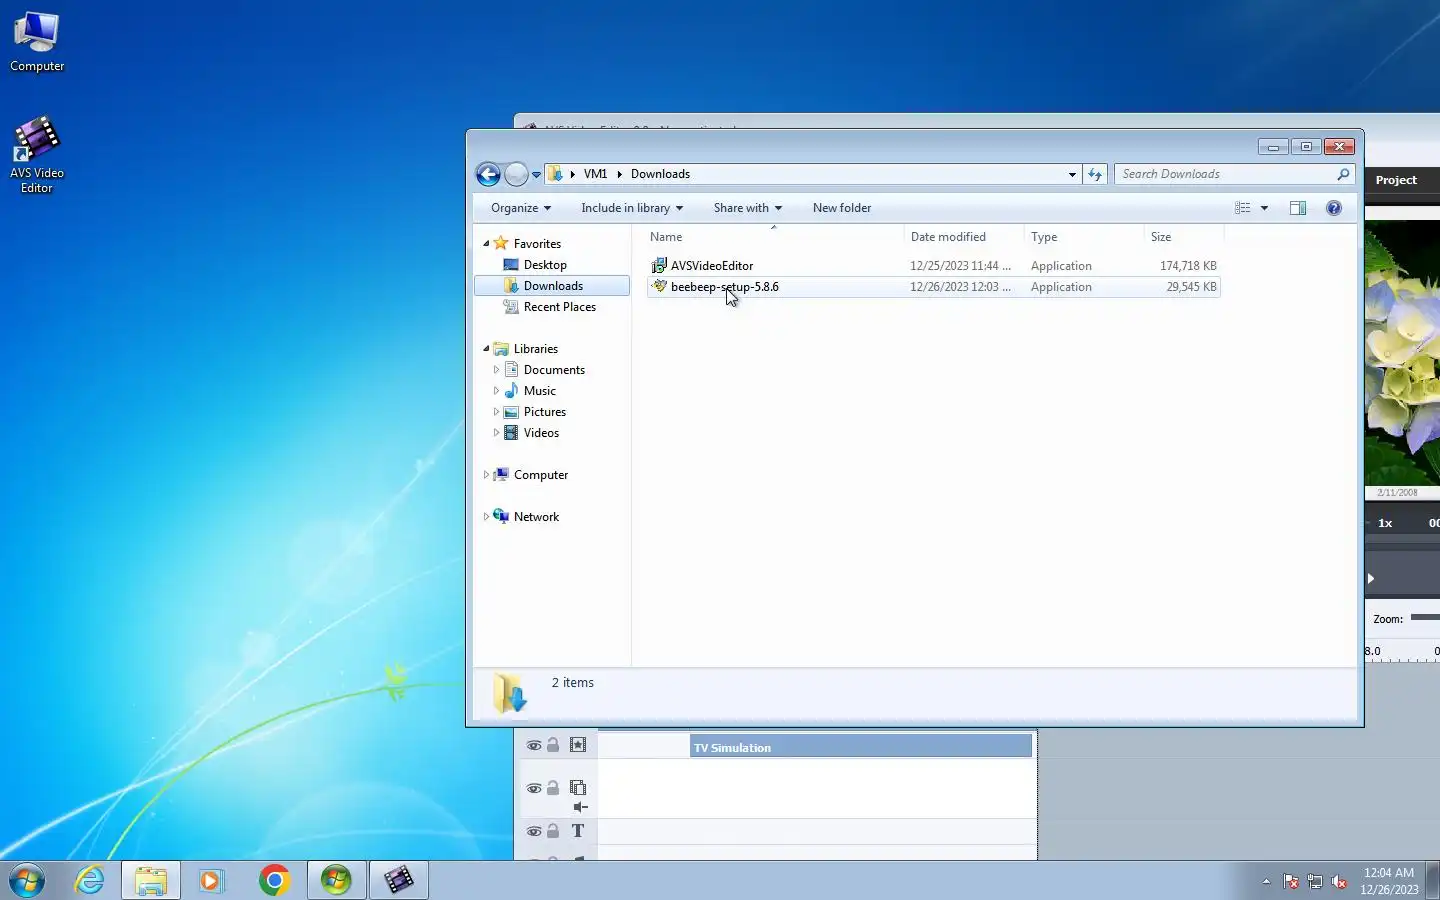Open the view options dropdown arrow
The height and width of the screenshot is (900, 1440).
(x=1264, y=208)
